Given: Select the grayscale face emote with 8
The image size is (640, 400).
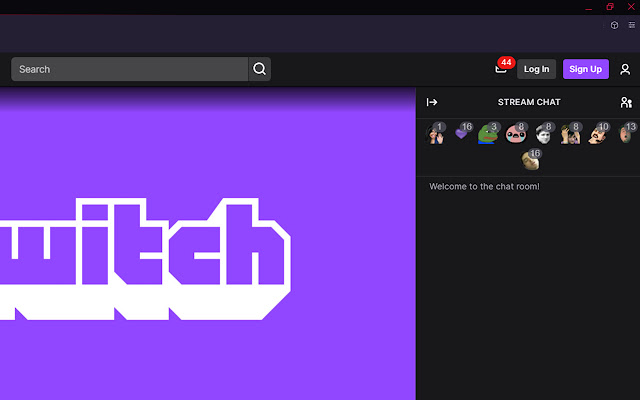Looking at the screenshot, I should click(x=544, y=133).
